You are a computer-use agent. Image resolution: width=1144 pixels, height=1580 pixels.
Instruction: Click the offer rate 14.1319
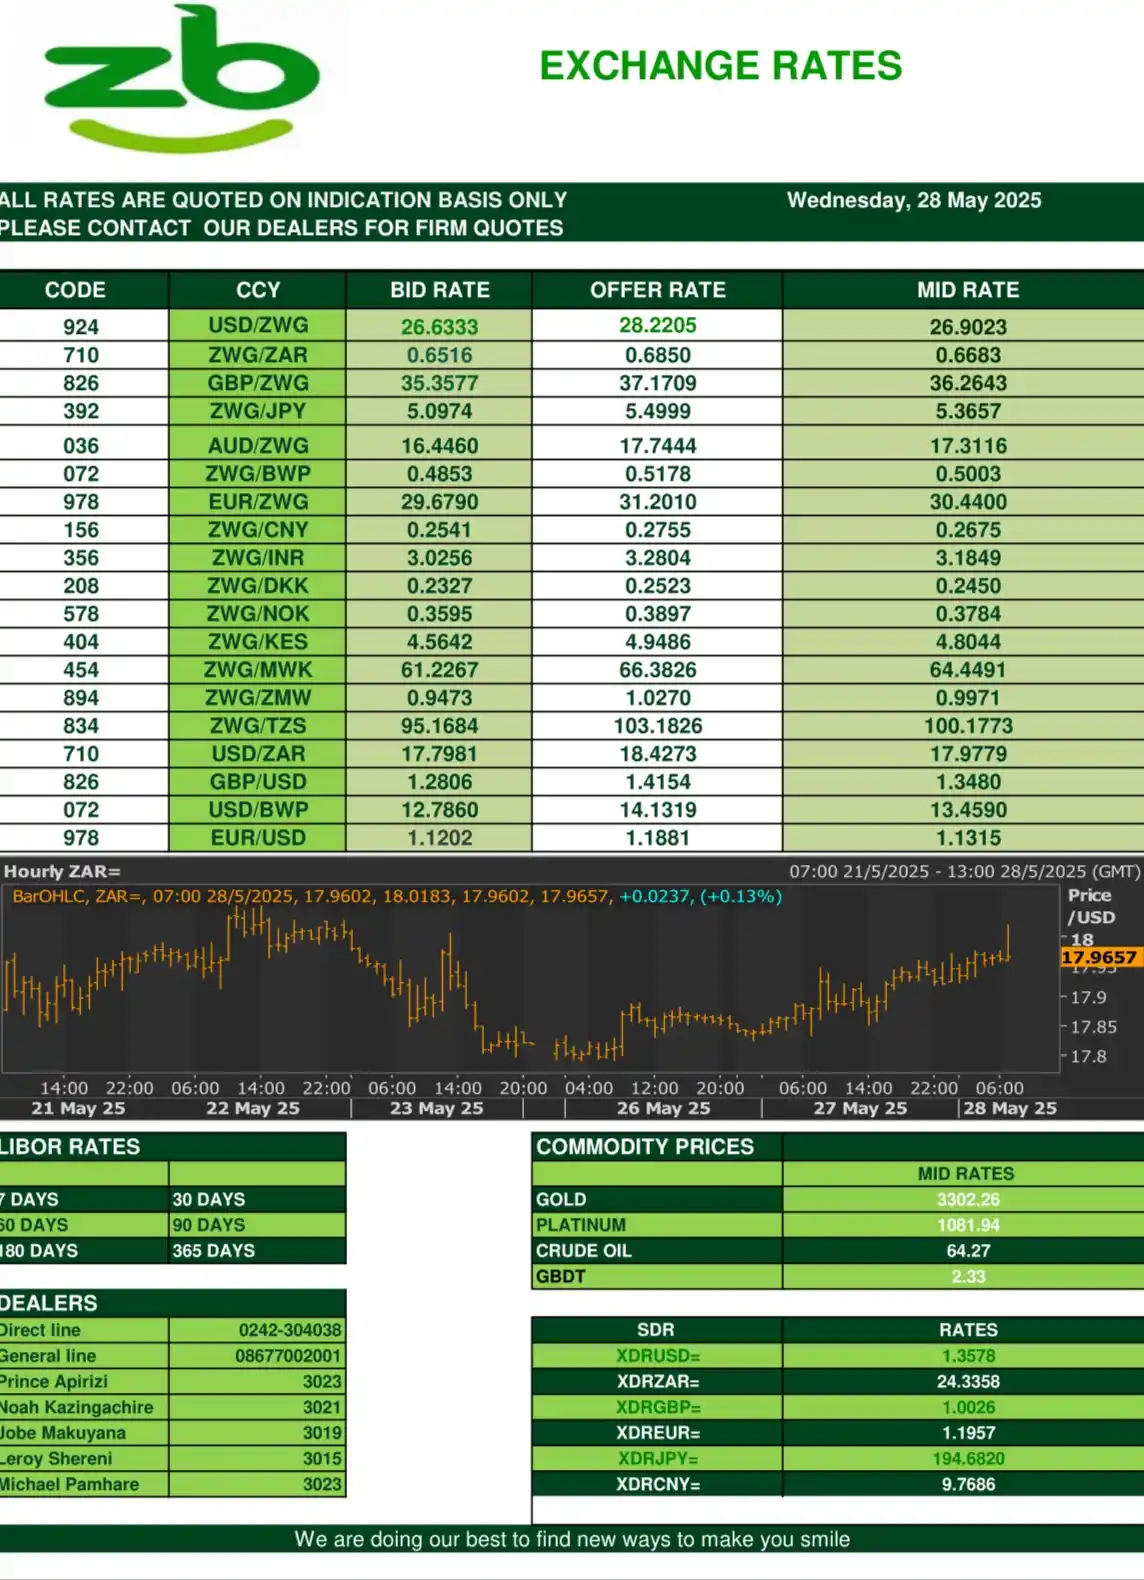tap(657, 809)
